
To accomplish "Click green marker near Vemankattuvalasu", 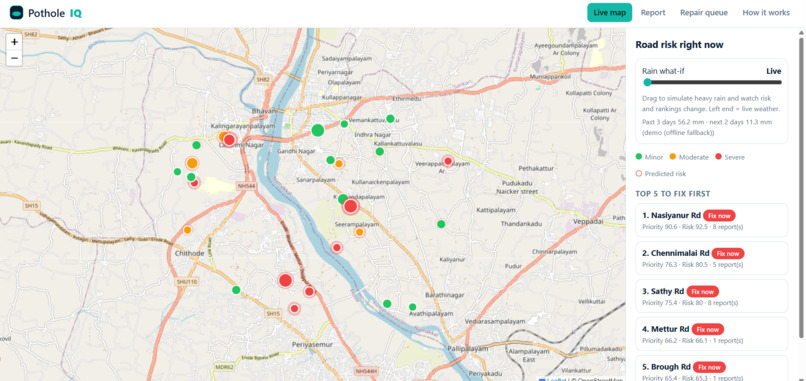I will 390,118.
